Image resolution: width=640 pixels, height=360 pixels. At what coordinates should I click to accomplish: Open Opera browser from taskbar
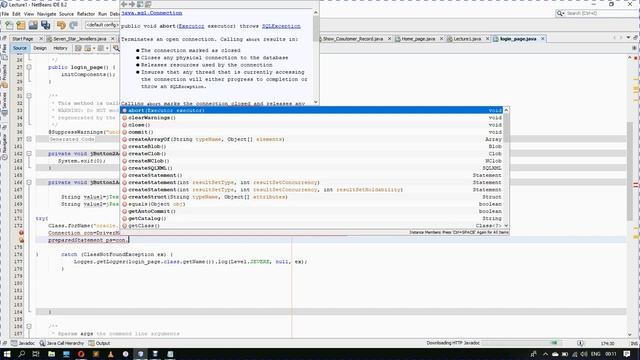click(x=81, y=354)
